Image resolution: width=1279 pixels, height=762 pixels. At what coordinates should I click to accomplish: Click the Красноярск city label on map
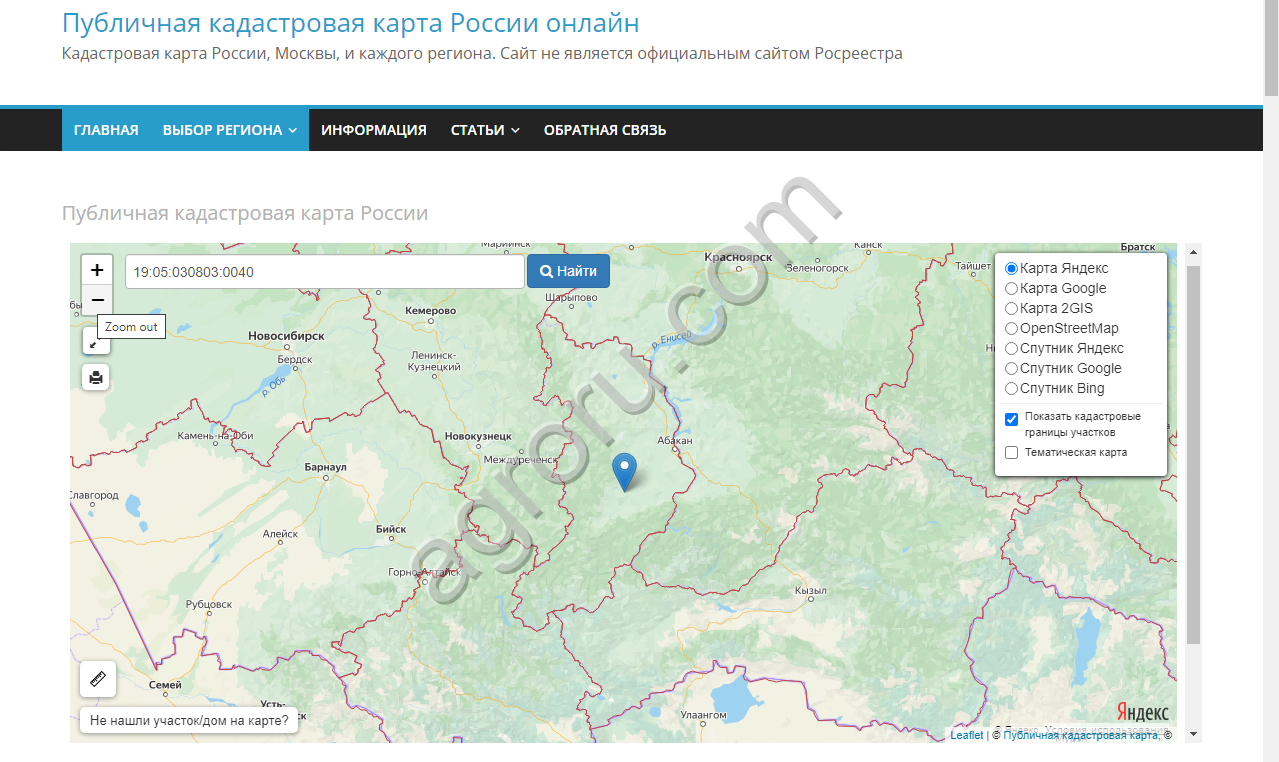pos(739,257)
